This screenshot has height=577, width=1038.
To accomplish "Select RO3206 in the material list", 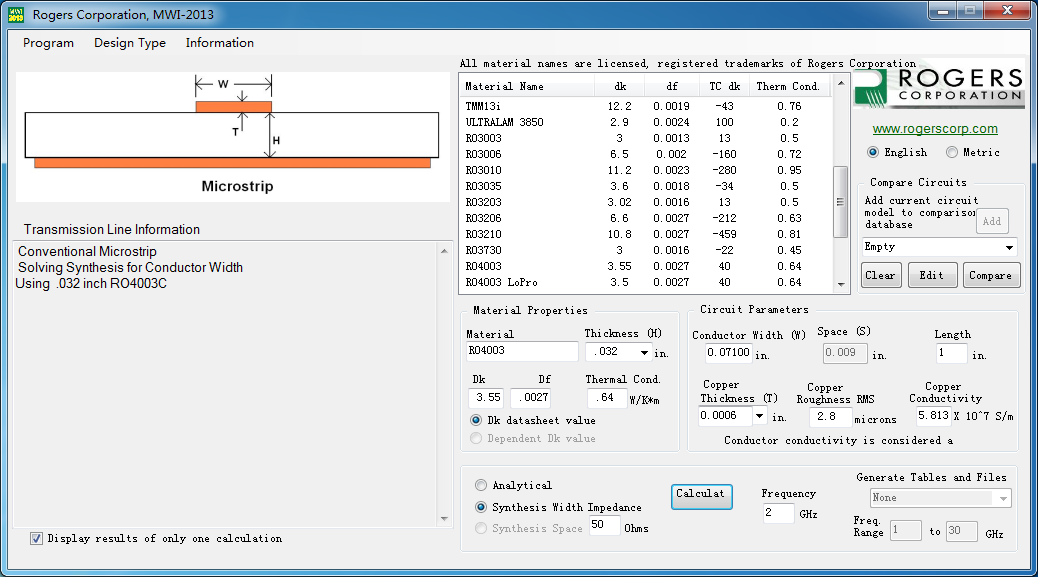I will point(645,218).
